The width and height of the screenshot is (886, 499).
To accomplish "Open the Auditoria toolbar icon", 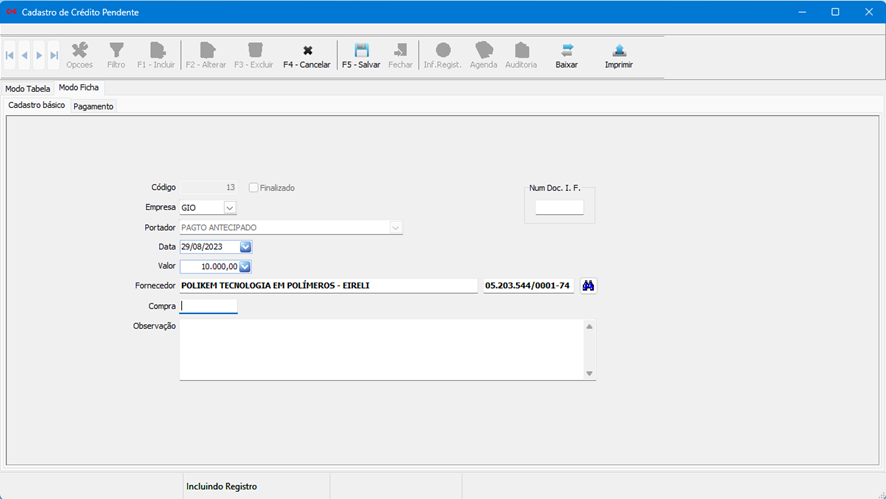I will 521,50.
